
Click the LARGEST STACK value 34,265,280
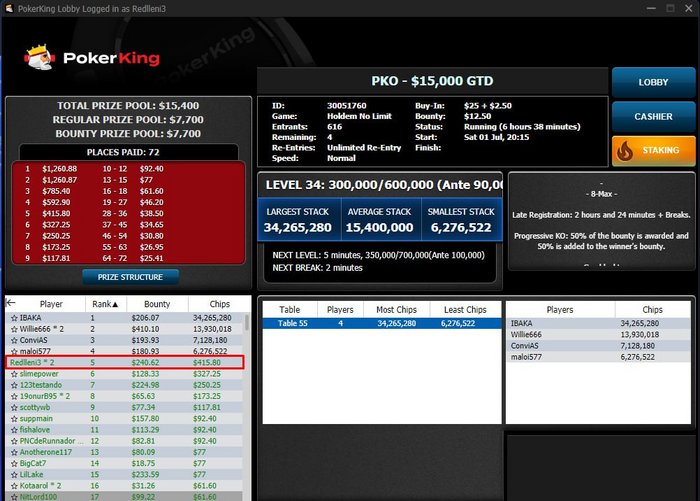click(x=298, y=228)
